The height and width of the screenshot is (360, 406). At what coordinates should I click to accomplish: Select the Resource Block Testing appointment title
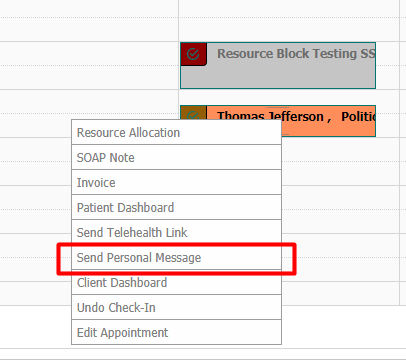(296, 54)
